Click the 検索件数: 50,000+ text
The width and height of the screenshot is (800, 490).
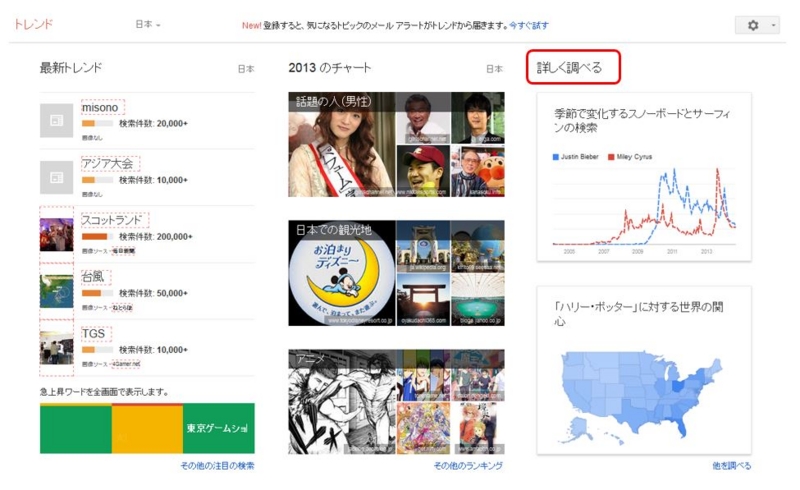[x=153, y=293]
